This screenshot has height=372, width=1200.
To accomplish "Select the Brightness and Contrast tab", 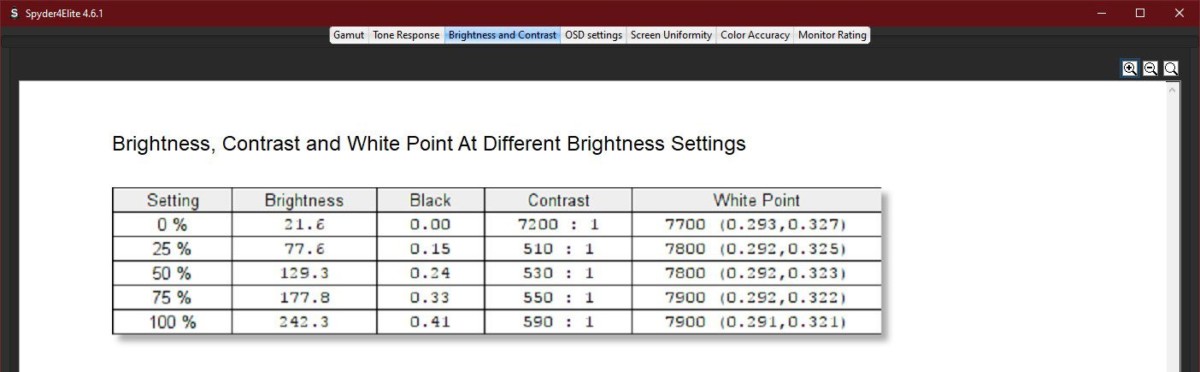I will (x=502, y=35).
